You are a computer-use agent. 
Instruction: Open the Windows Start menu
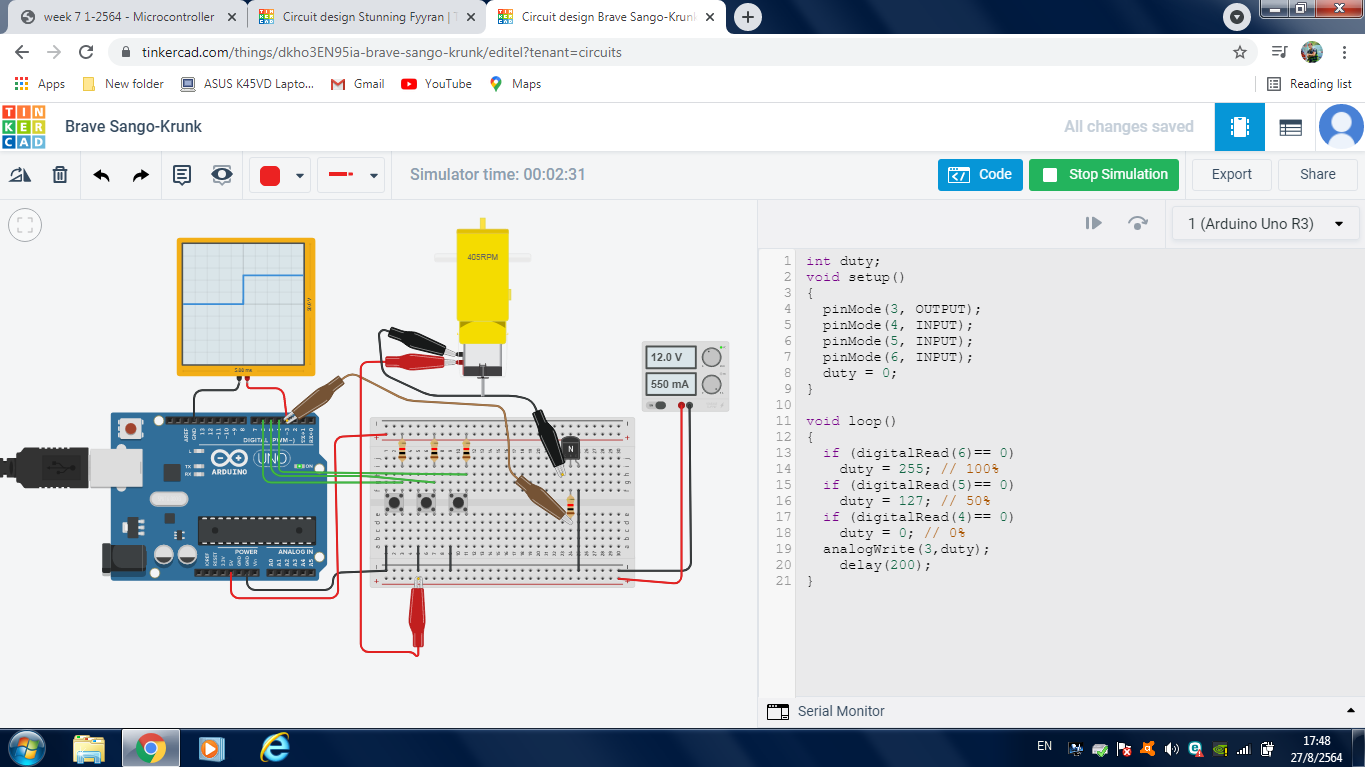25,747
